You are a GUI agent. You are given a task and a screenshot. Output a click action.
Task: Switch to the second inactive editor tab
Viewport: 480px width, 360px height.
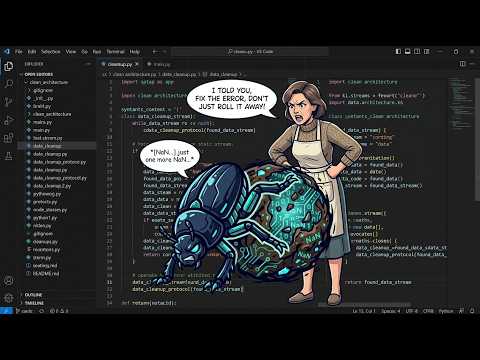tap(159, 64)
